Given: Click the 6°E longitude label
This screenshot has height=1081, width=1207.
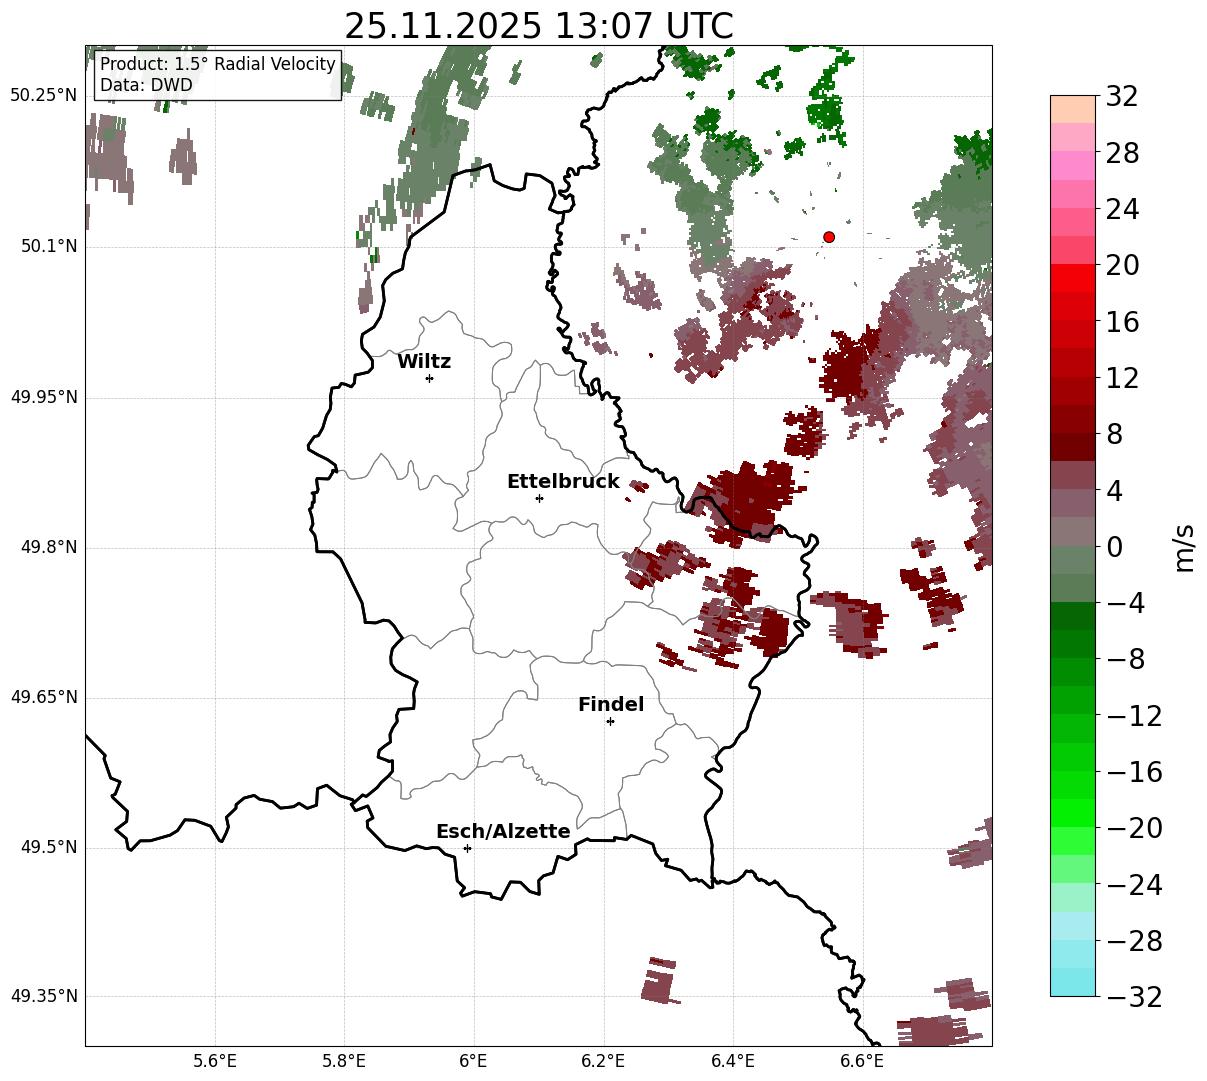Looking at the screenshot, I should (x=474, y=1061).
